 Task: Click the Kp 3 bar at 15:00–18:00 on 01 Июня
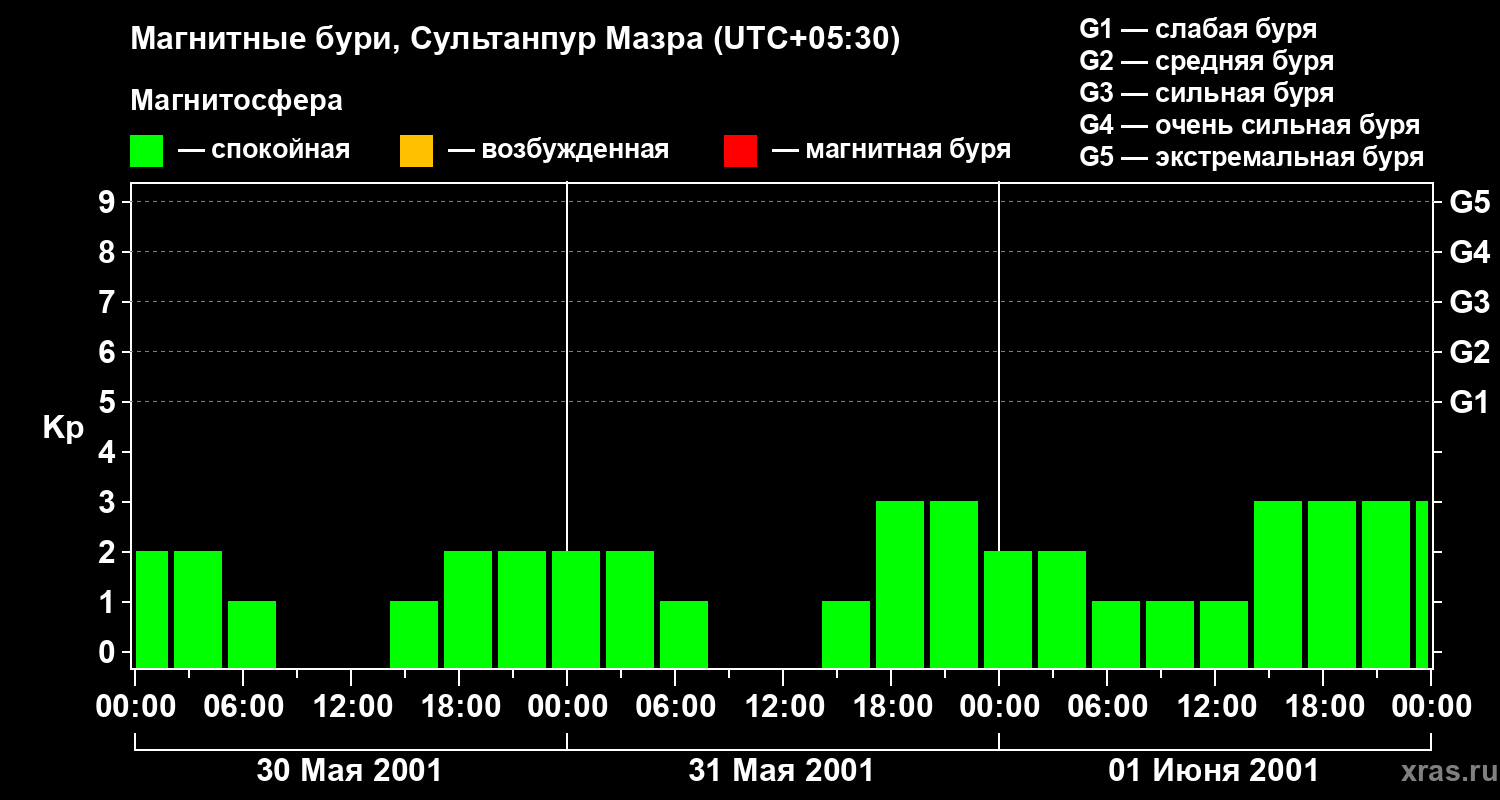(1278, 584)
